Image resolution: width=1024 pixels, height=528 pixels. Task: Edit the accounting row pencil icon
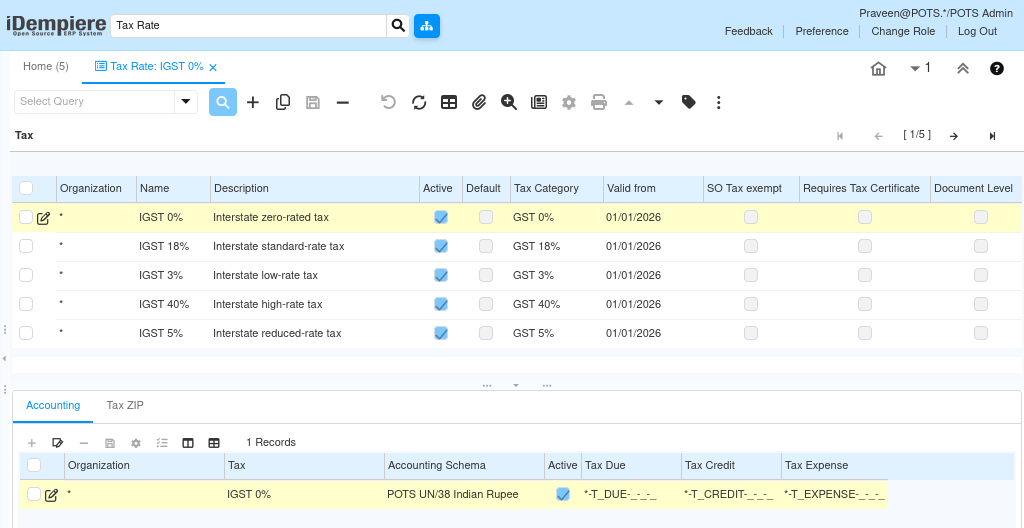pos(52,495)
